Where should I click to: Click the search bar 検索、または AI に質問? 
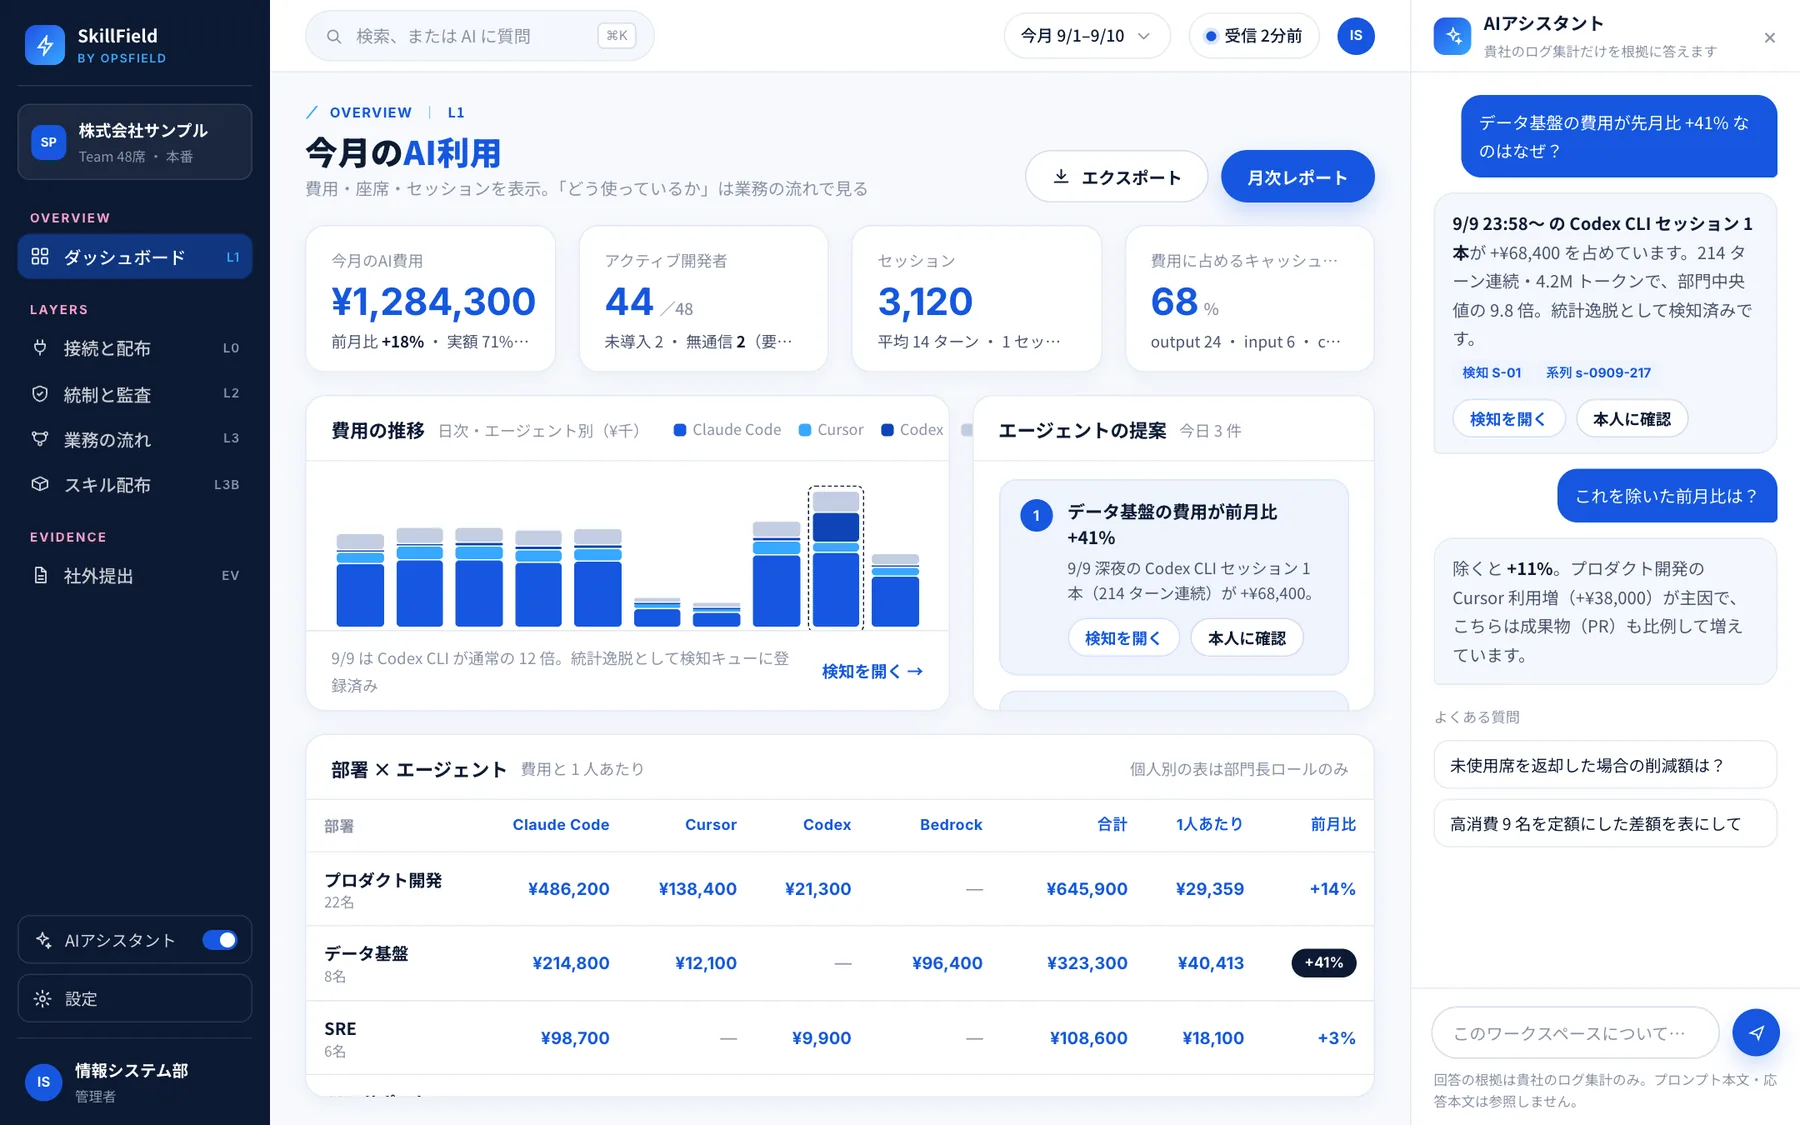pyautogui.click(x=479, y=36)
